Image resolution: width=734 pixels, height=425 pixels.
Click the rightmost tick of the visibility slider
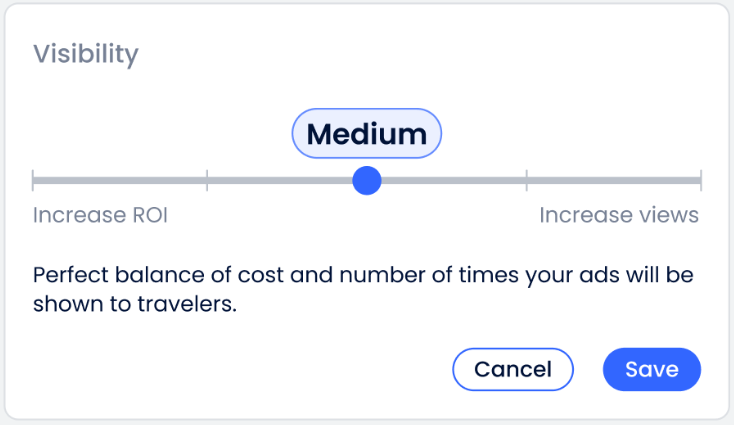(x=700, y=181)
